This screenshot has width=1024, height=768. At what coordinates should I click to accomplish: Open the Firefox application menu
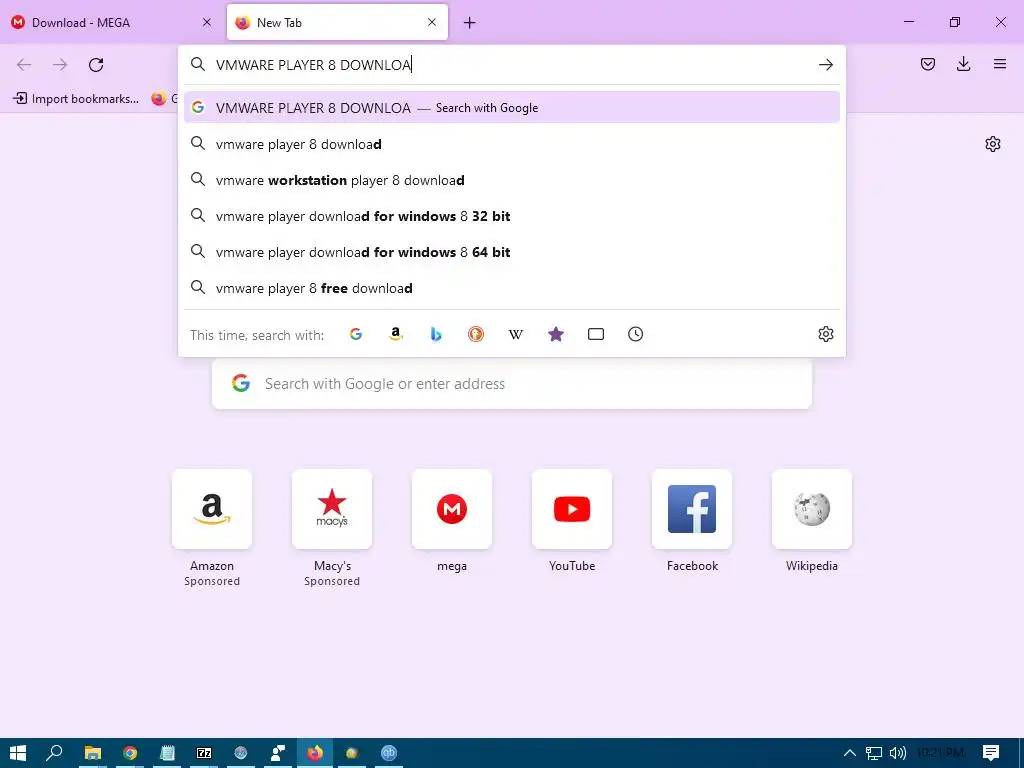point(1000,64)
